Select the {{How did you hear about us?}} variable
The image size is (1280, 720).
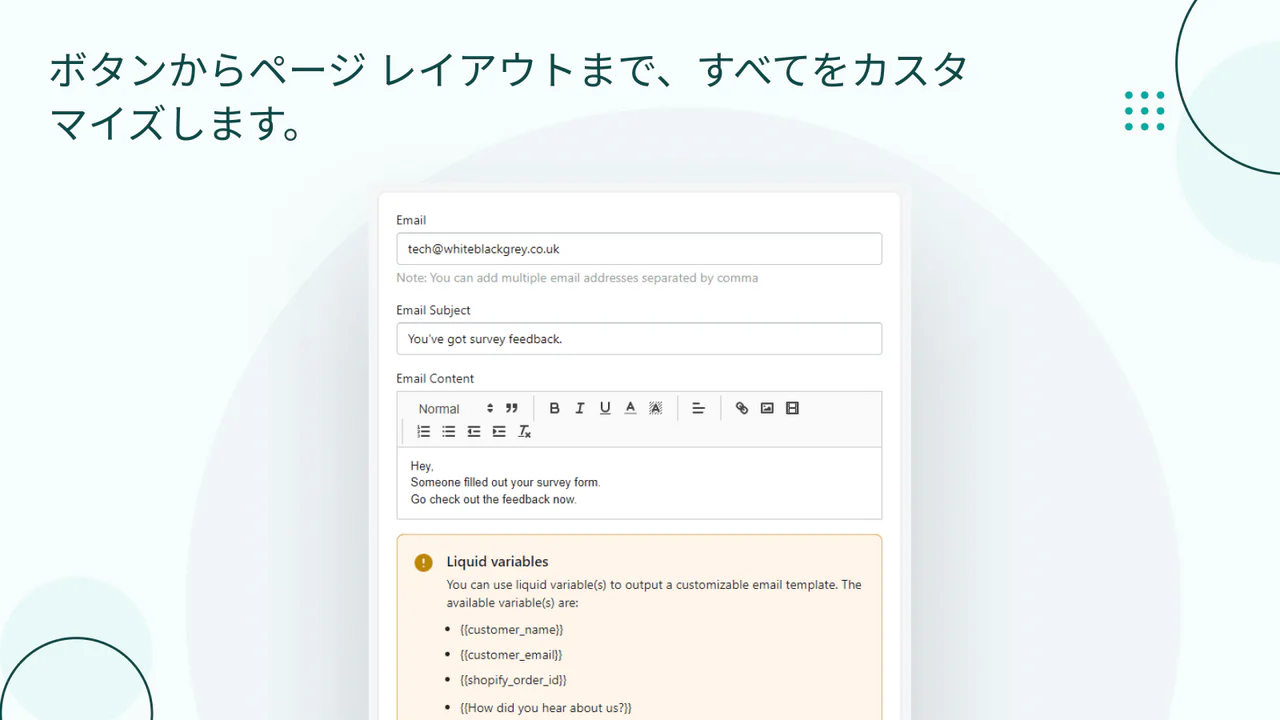click(x=546, y=708)
